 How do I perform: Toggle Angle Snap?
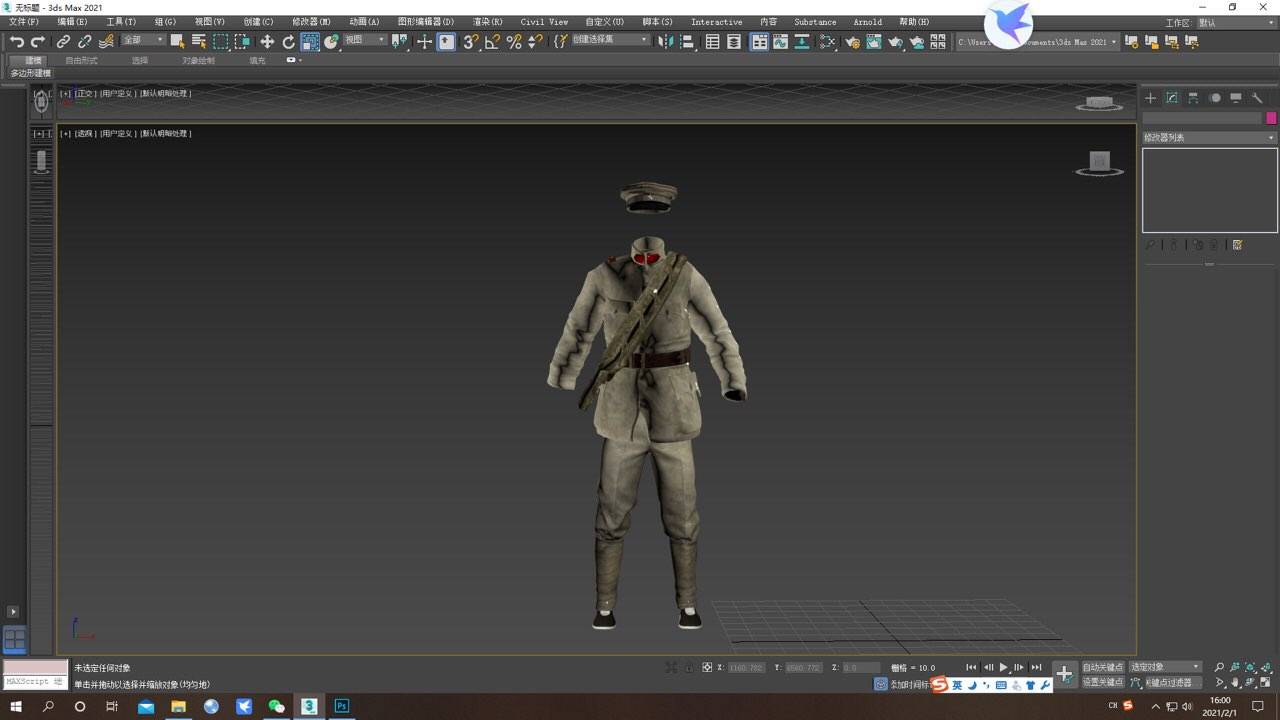[x=492, y=42]
